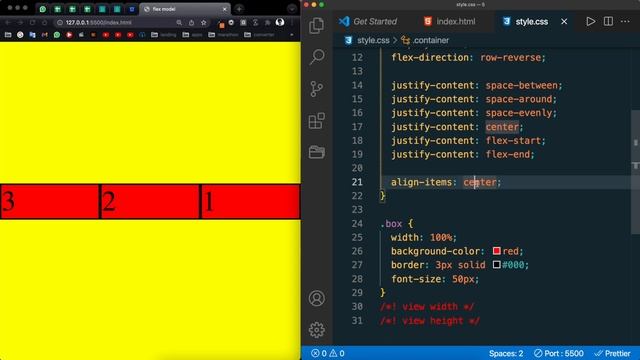Go back in the browser

[x=8, y=22]
